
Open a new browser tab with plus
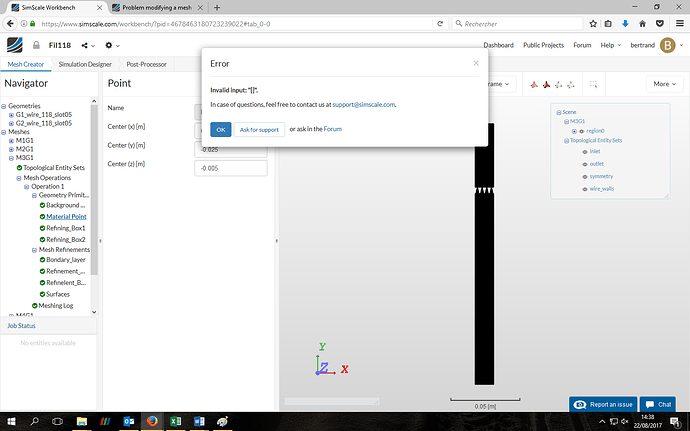point(217,7)
